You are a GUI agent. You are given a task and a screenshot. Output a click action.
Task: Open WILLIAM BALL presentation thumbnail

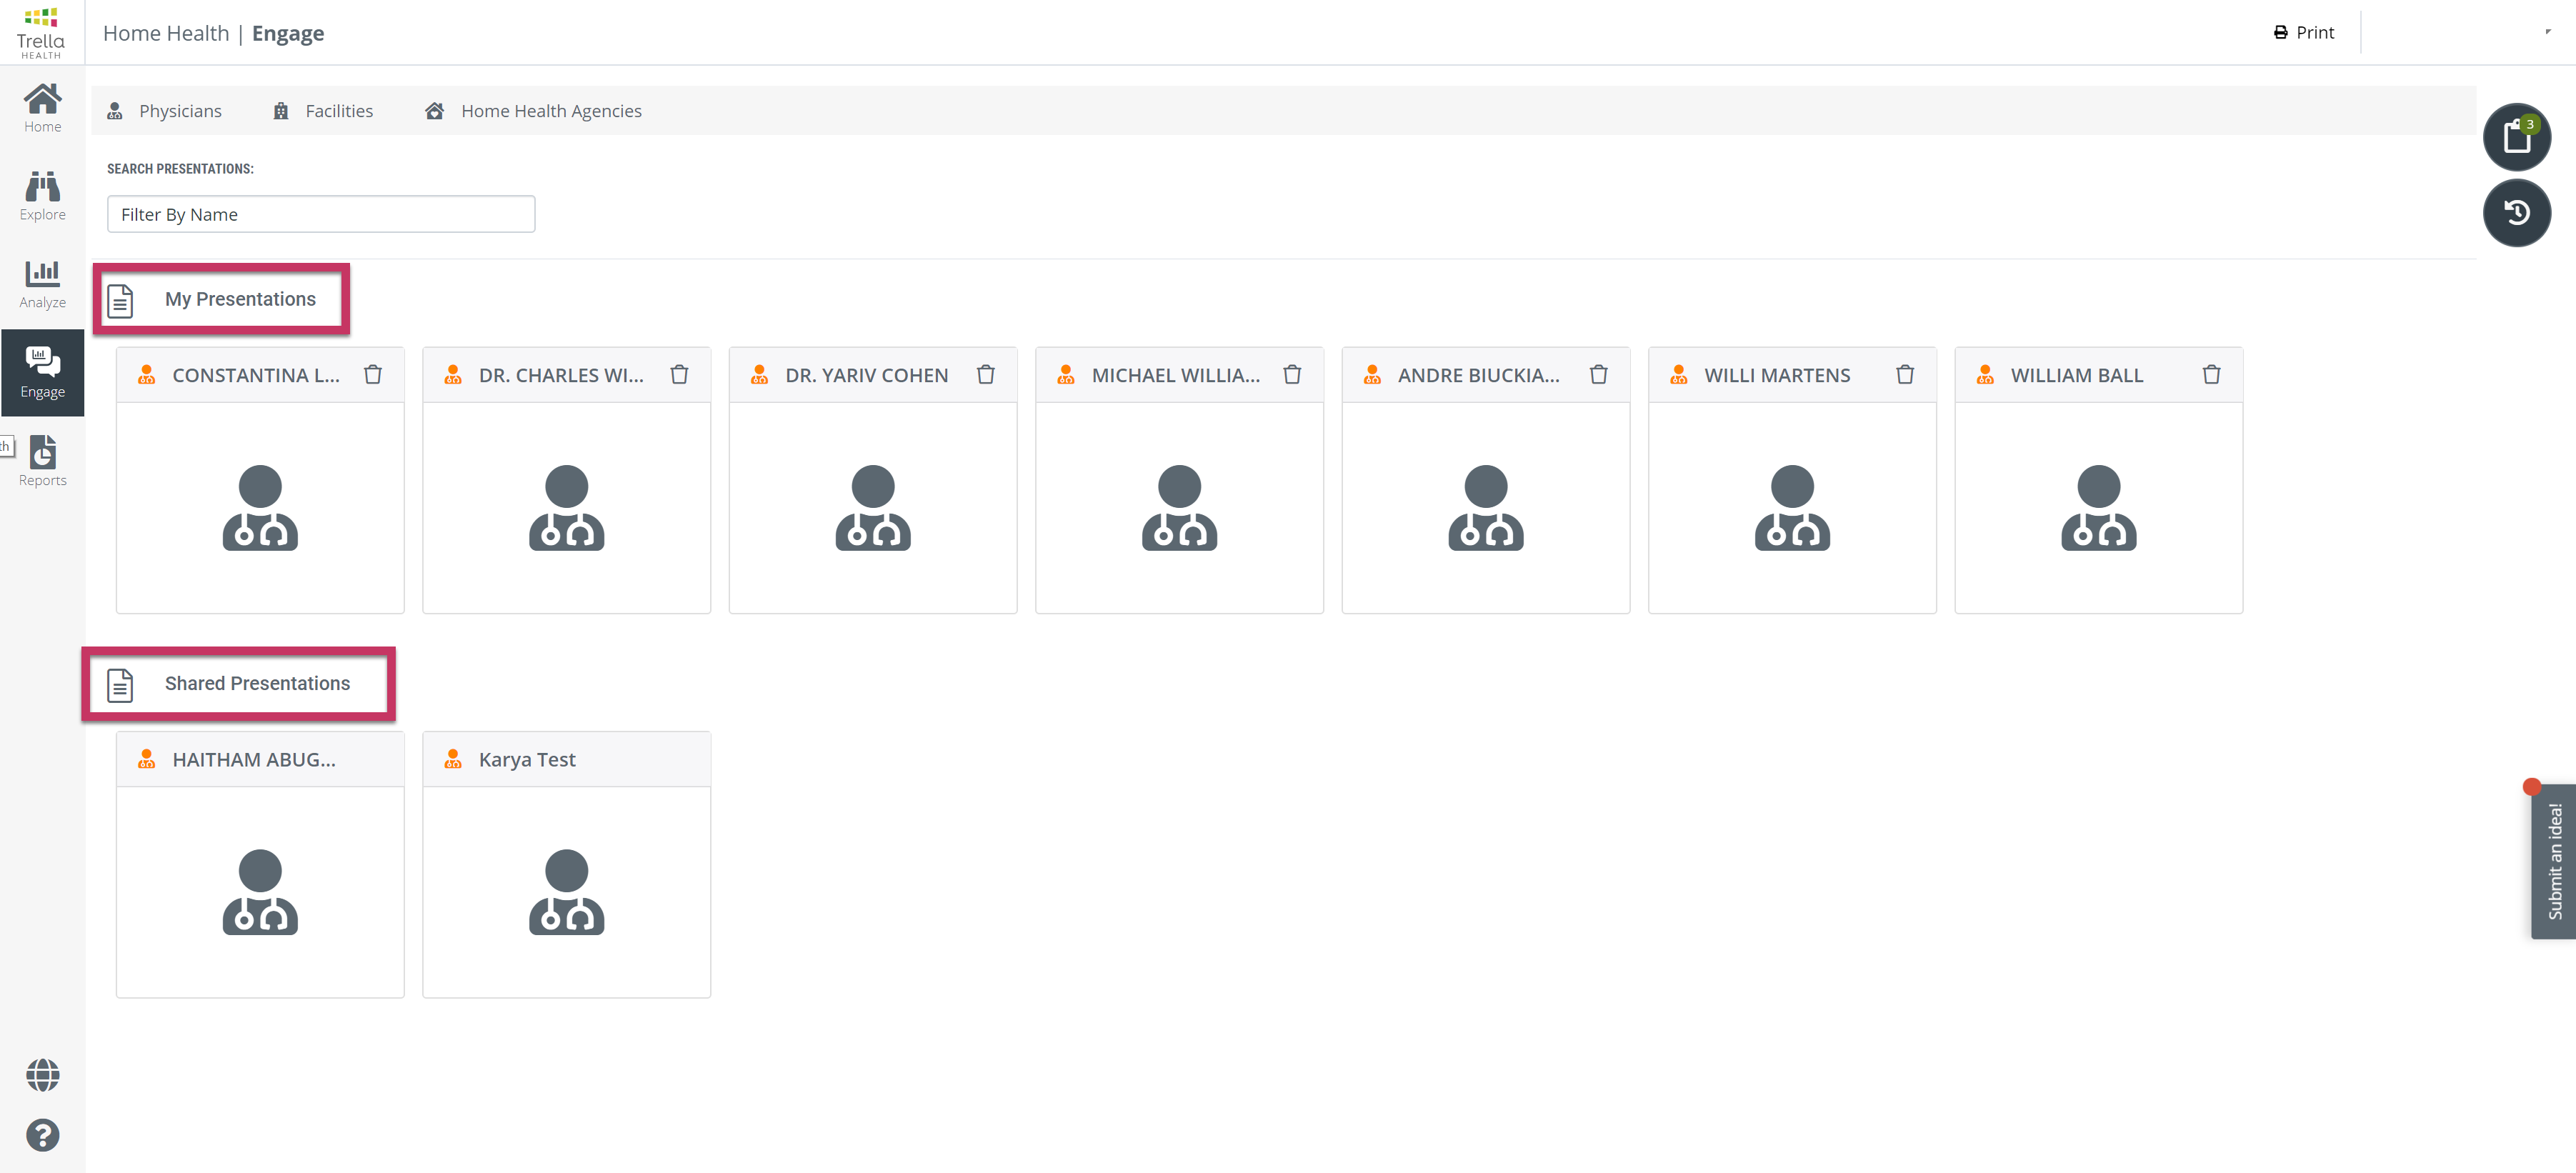[2098, 508]
